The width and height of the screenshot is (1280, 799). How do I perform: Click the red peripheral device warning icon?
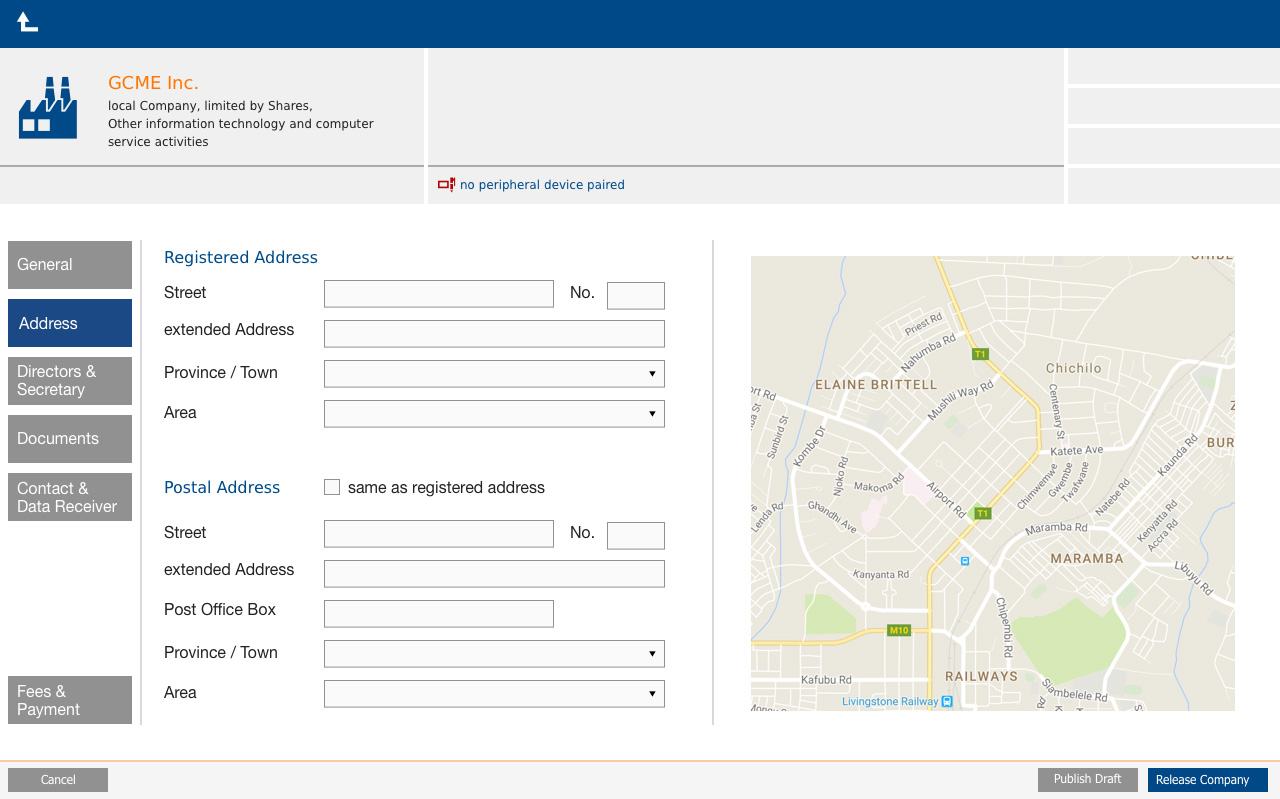[x=446, y=185]
